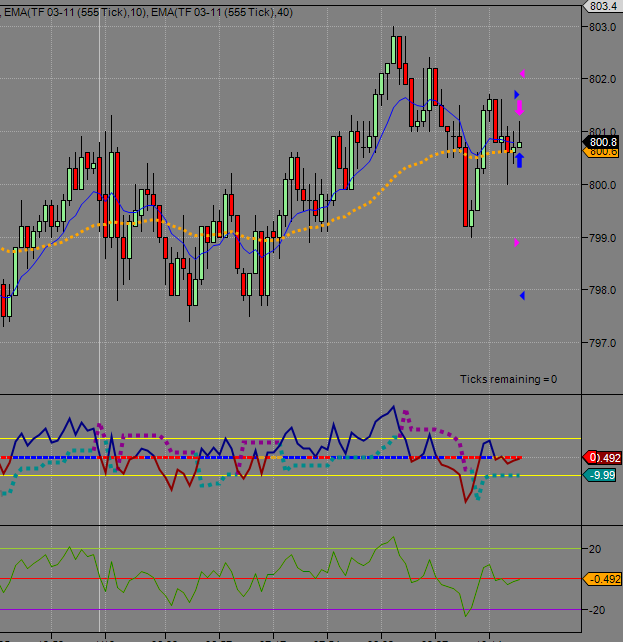The image size is (623, 642).
Task: Click the 803.4 price tag at chart top
Action: [601, 6]
